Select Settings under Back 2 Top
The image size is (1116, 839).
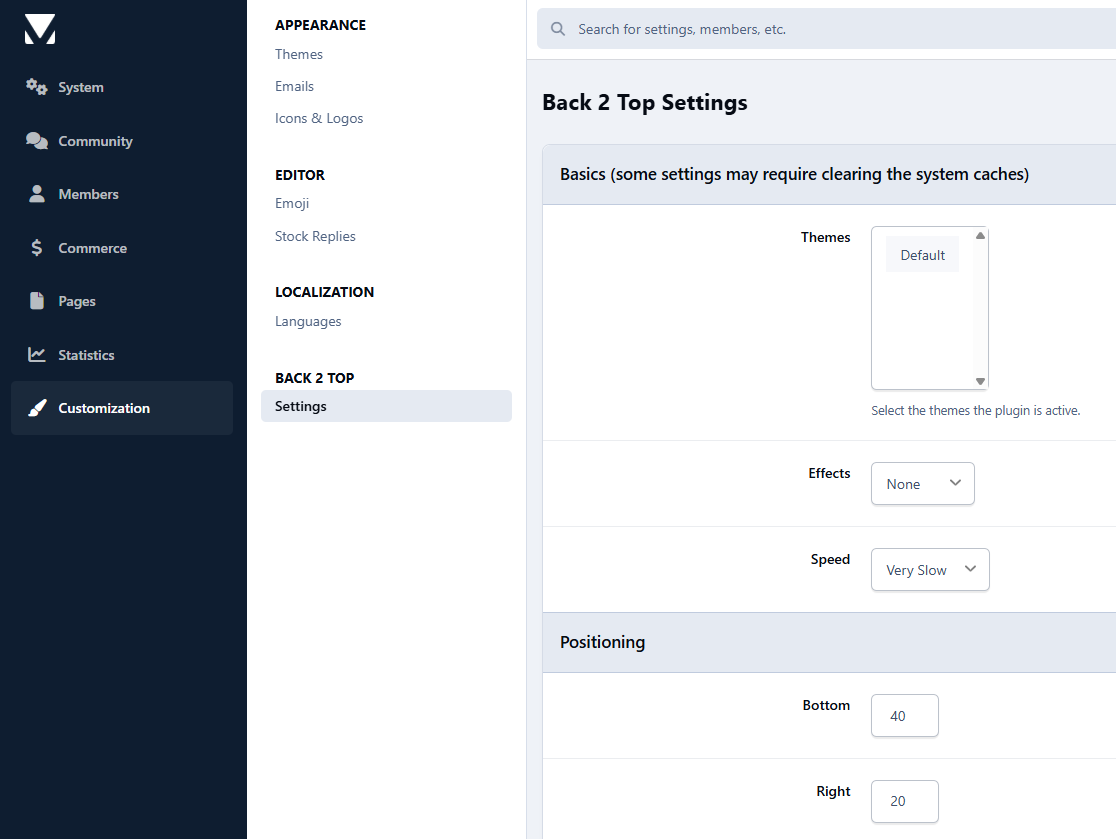[x=301, y=406]
